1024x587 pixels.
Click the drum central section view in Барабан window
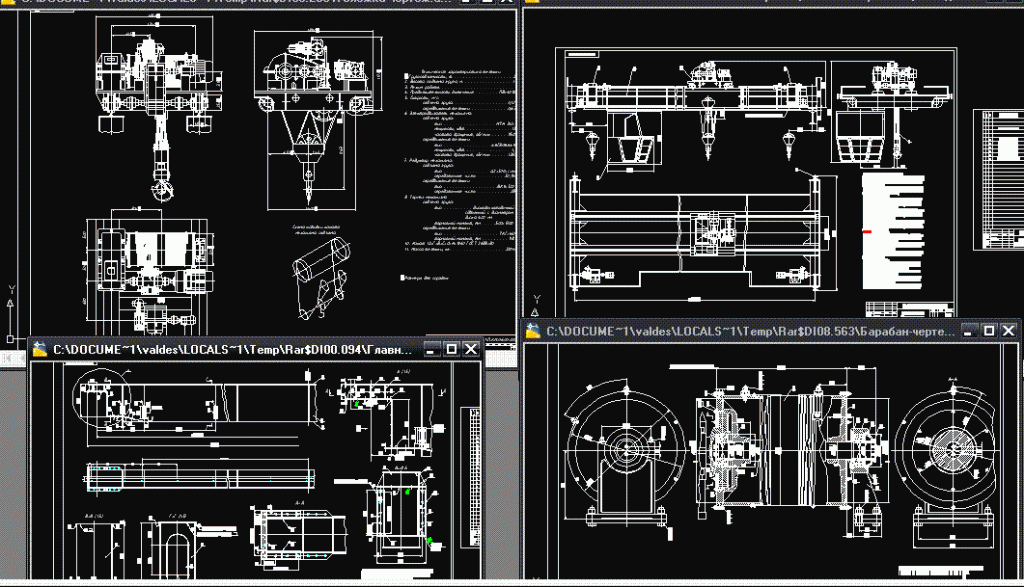790,451
